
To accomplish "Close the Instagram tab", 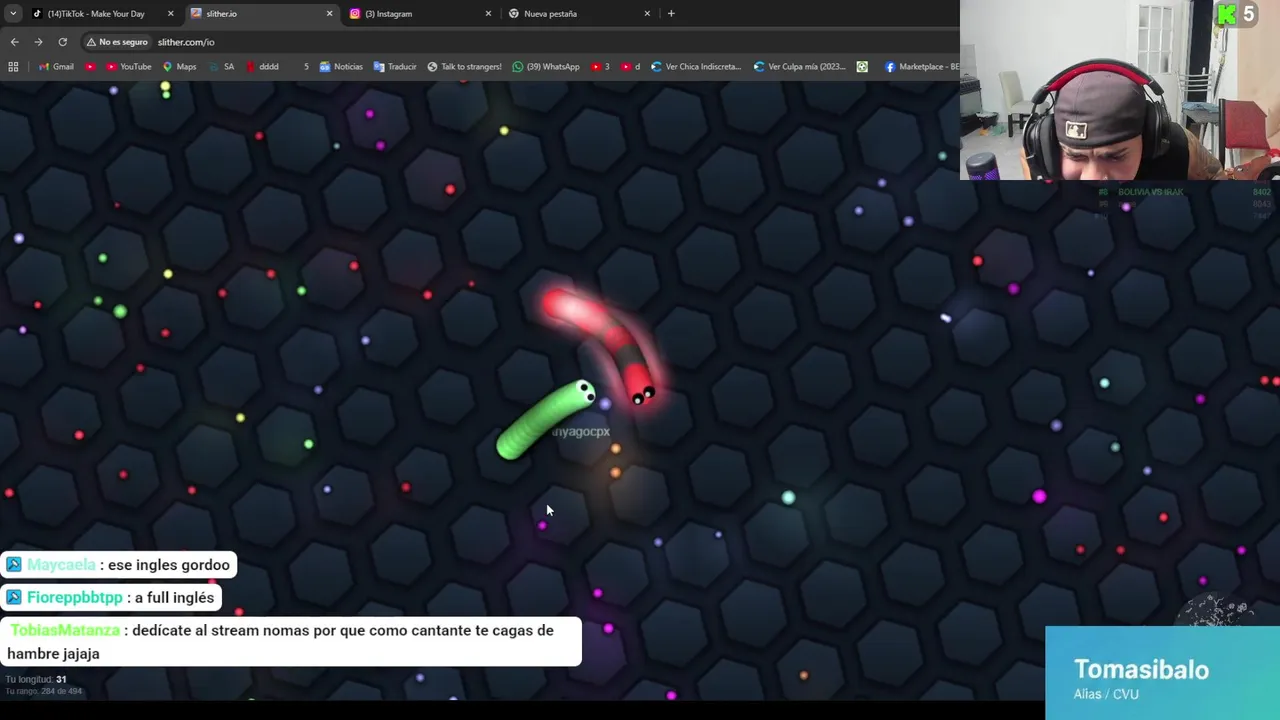I will [x=488, y=13].
